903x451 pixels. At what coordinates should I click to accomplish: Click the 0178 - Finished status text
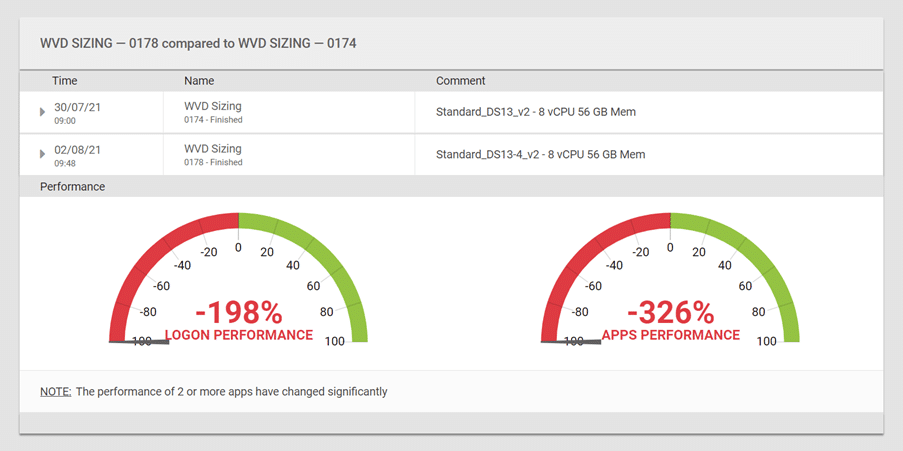coord(213,162)
